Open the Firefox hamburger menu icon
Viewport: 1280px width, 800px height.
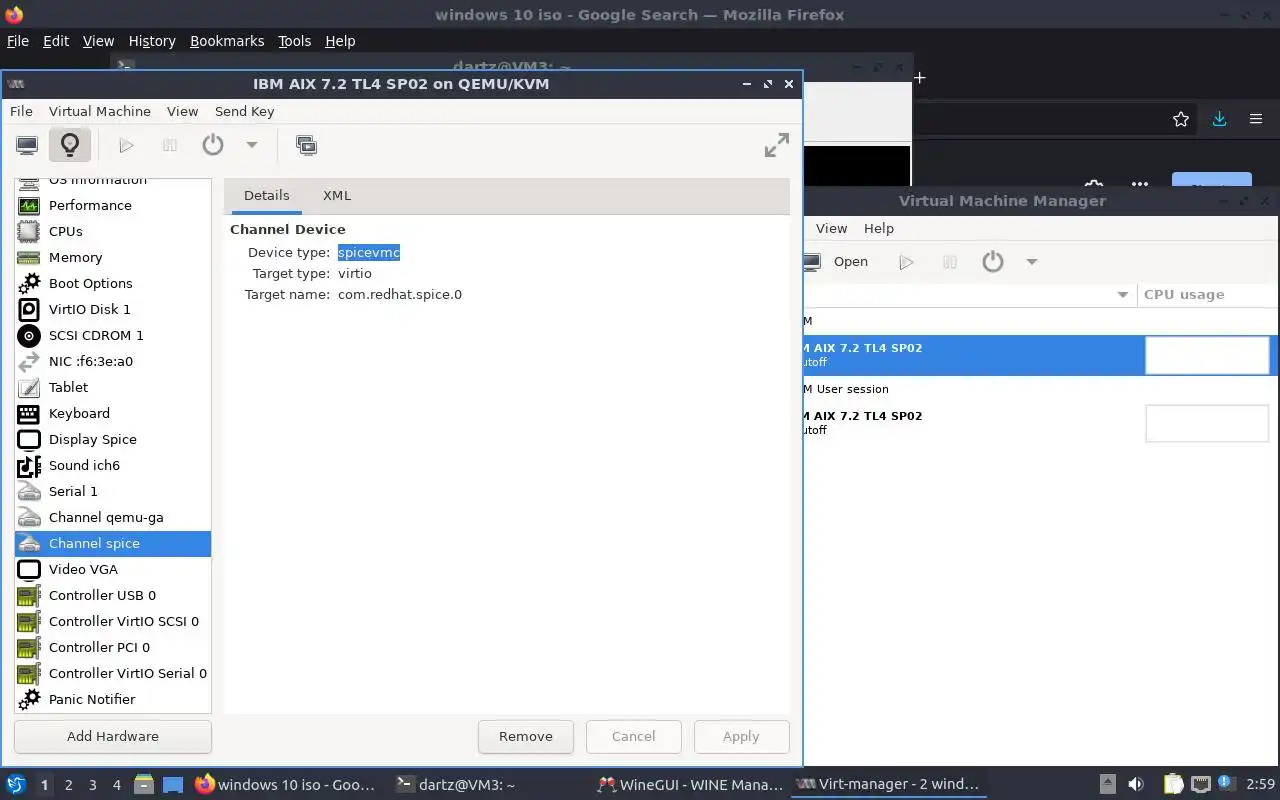tap(1256, 119)
